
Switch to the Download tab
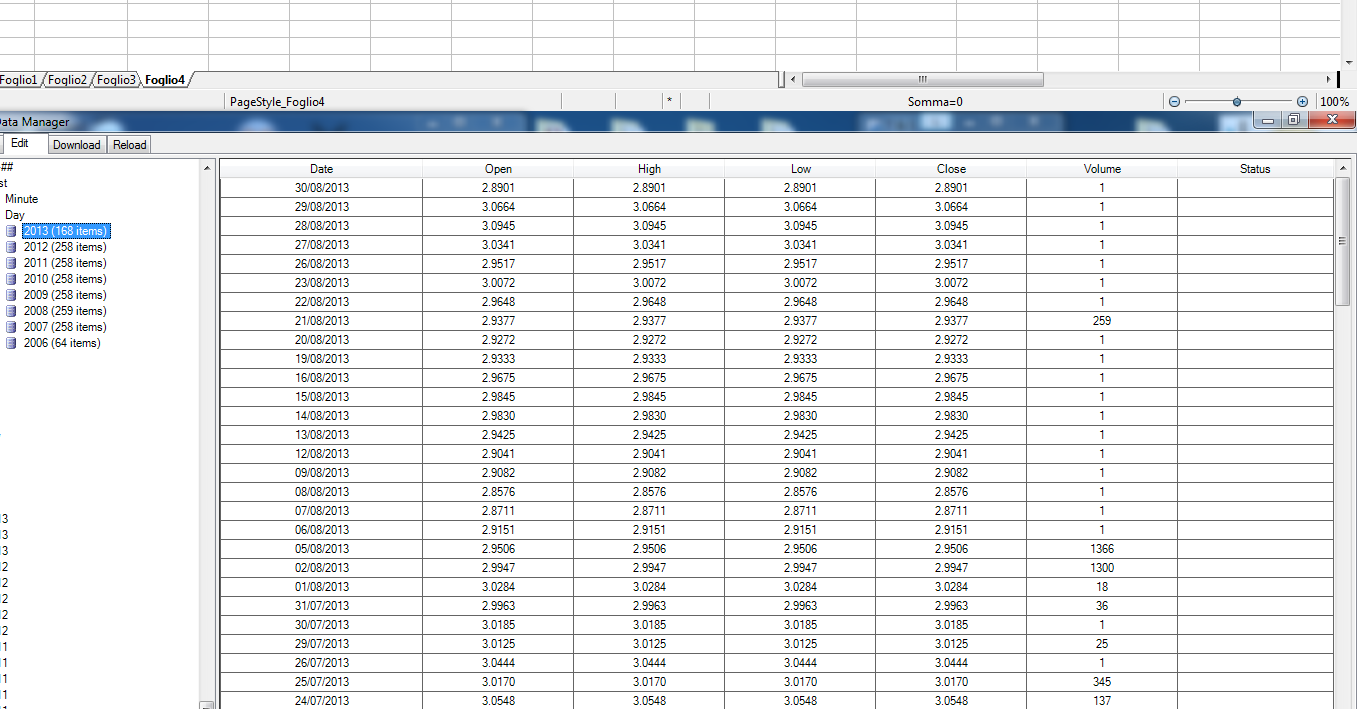[77, 145]
